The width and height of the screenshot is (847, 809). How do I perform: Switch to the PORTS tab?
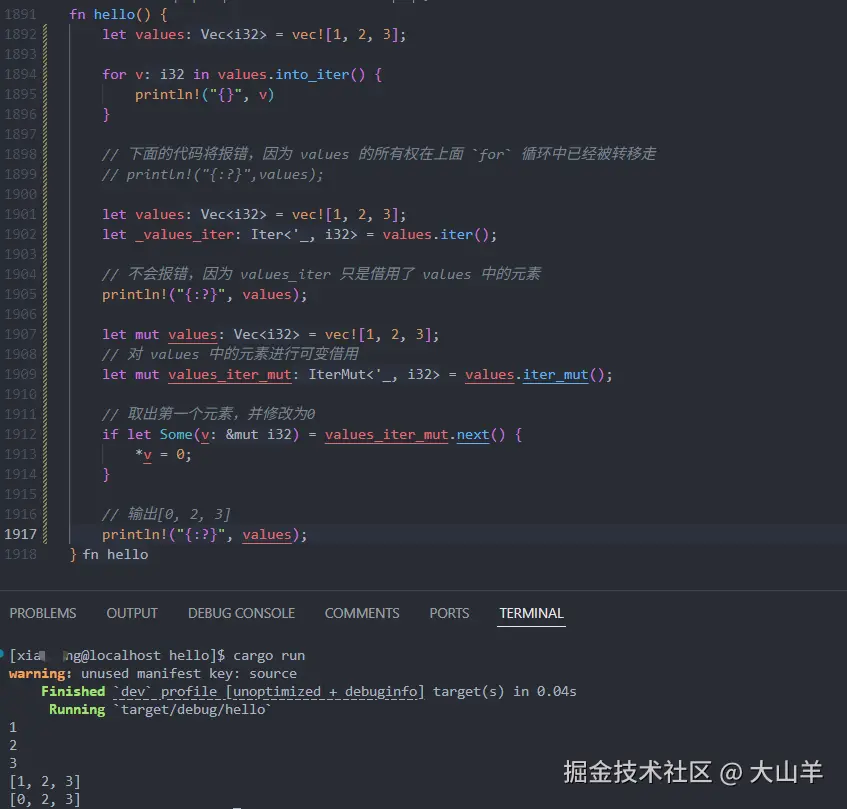(448, 613)
